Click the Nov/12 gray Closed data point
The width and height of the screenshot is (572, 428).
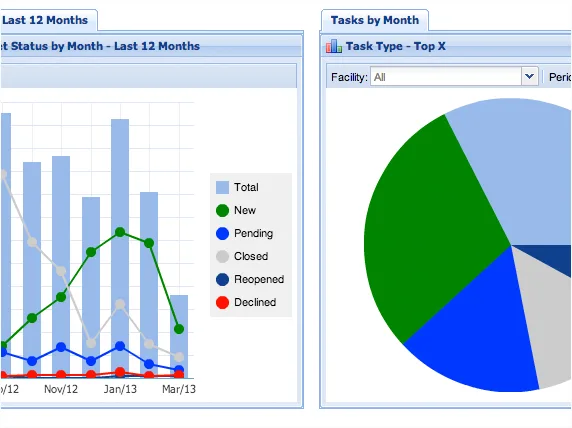[61, 271]
